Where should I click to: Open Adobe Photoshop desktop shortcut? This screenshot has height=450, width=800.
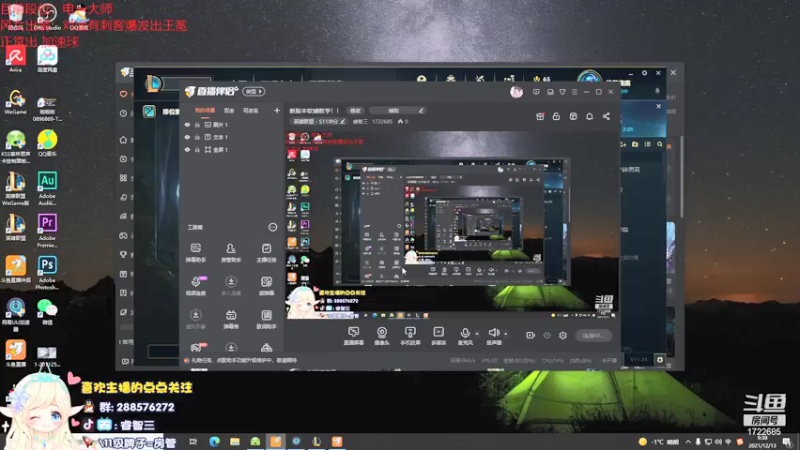tap(47, 273)
